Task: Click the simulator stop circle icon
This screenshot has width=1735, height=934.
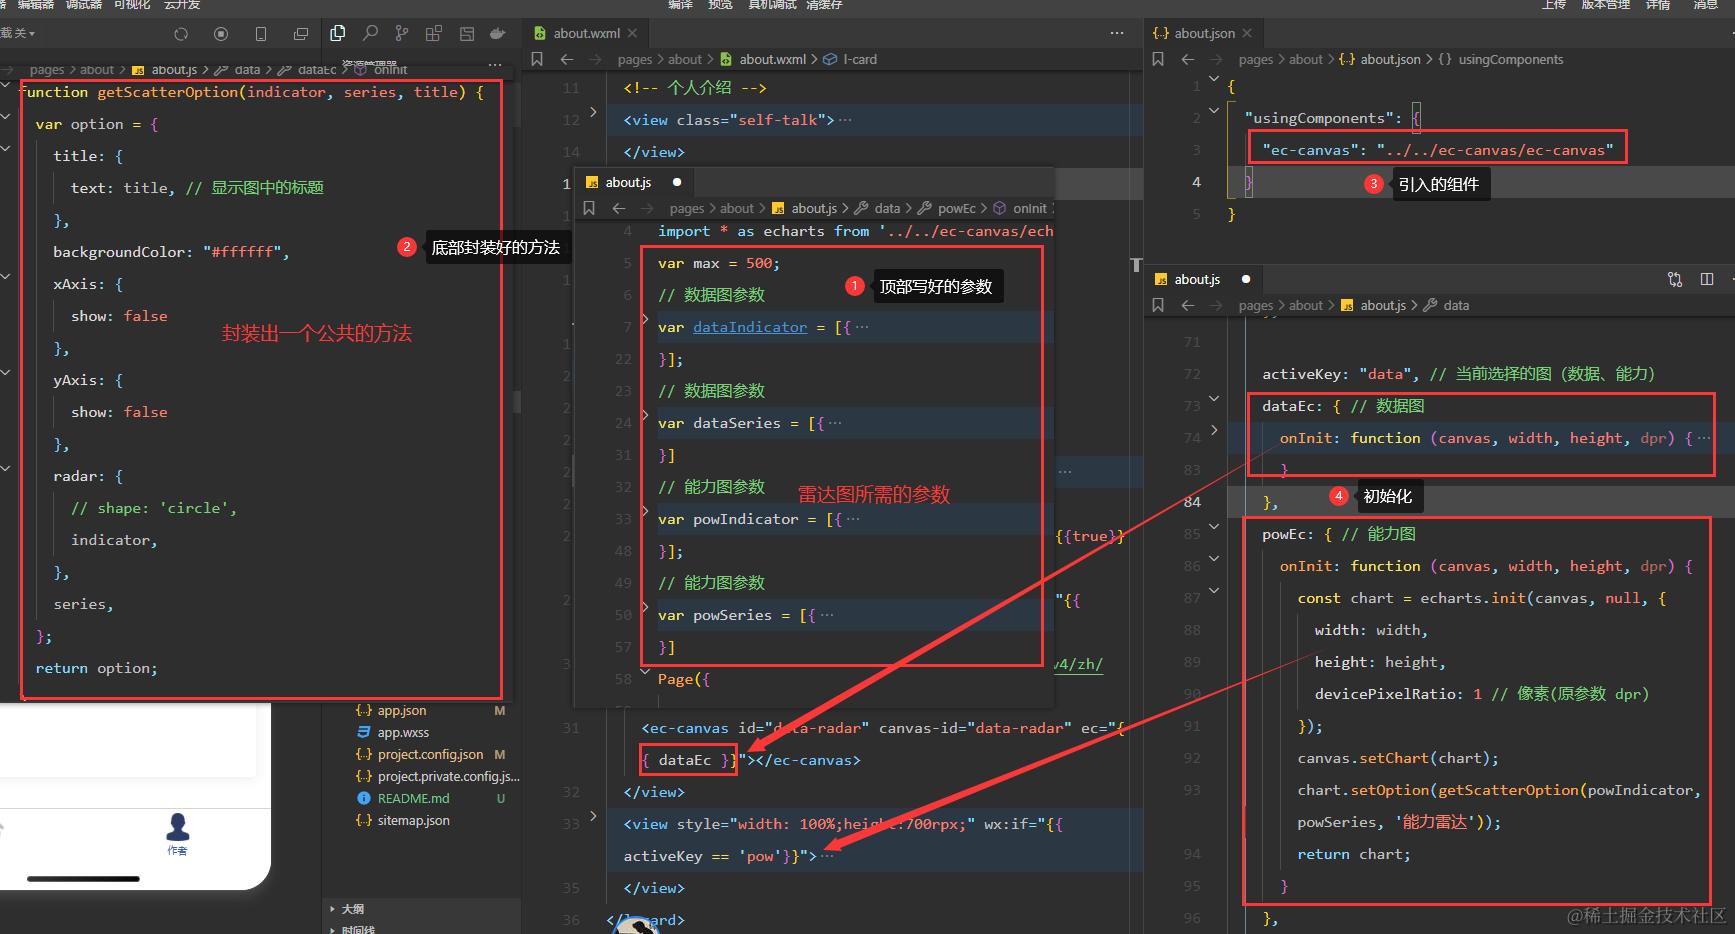Action: [221, 34]
